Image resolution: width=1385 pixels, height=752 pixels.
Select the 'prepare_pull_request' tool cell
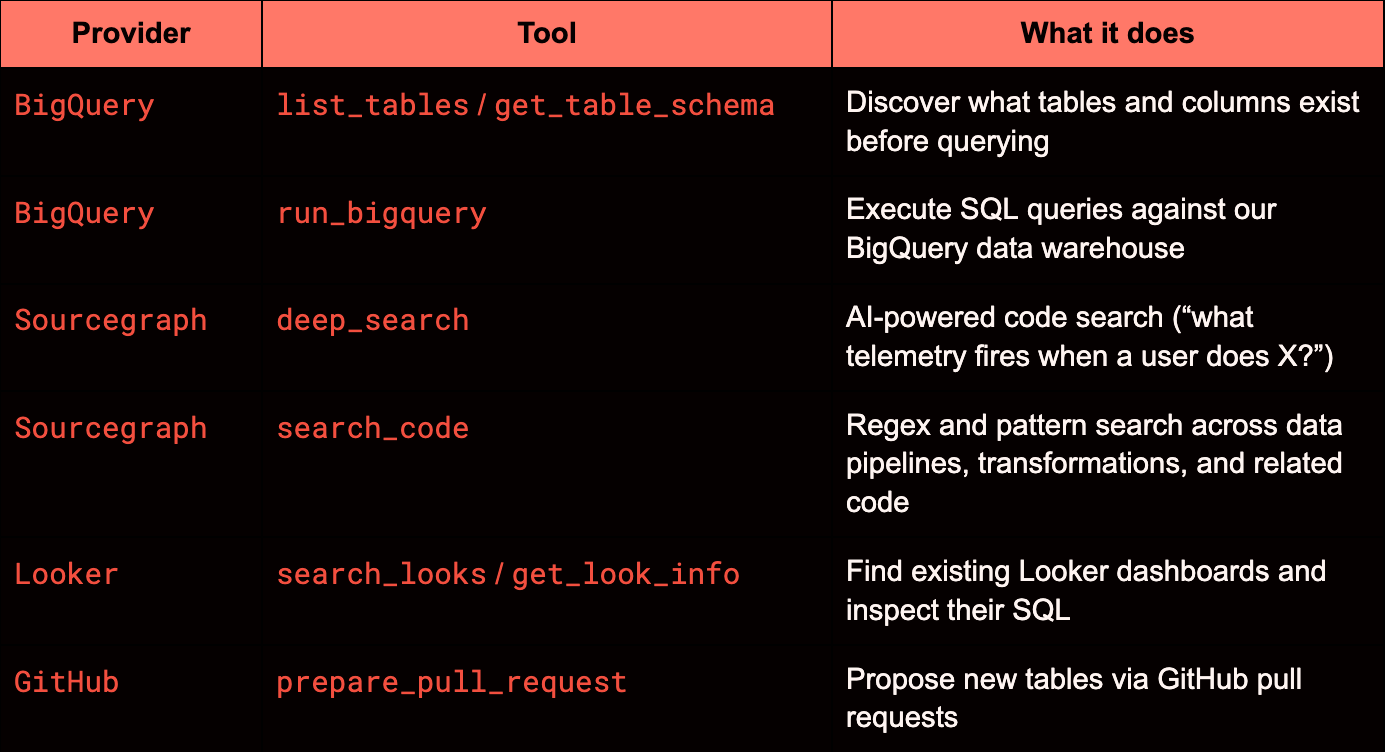pos(451,682)
